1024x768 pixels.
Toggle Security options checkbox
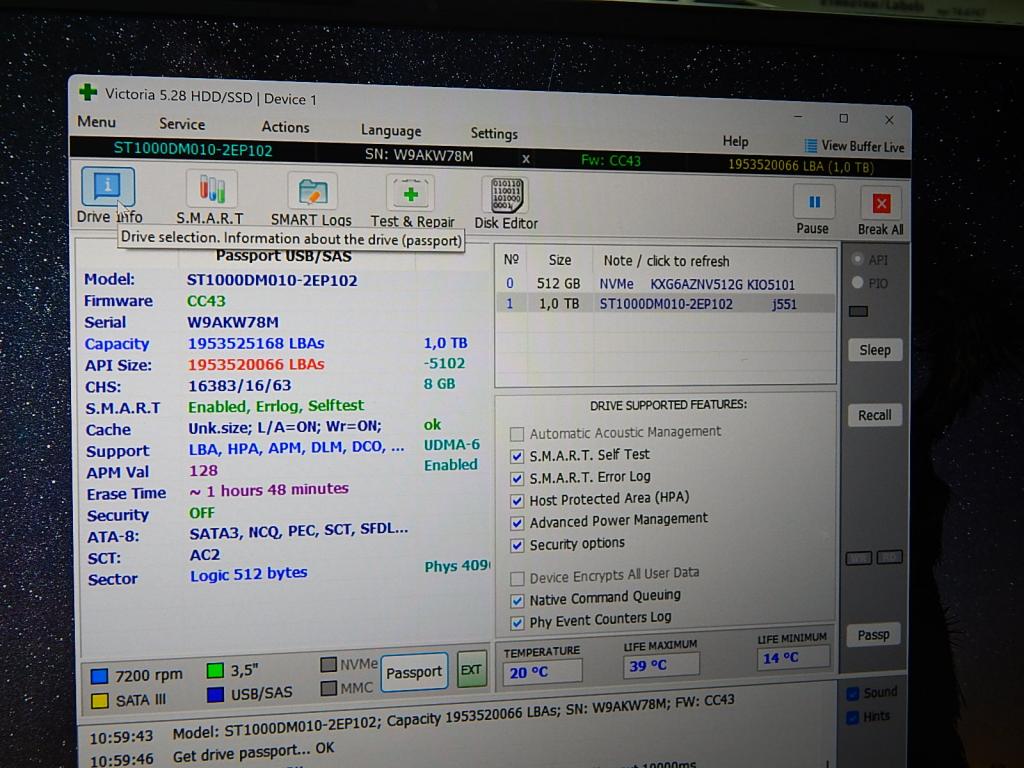click(517, 545)
